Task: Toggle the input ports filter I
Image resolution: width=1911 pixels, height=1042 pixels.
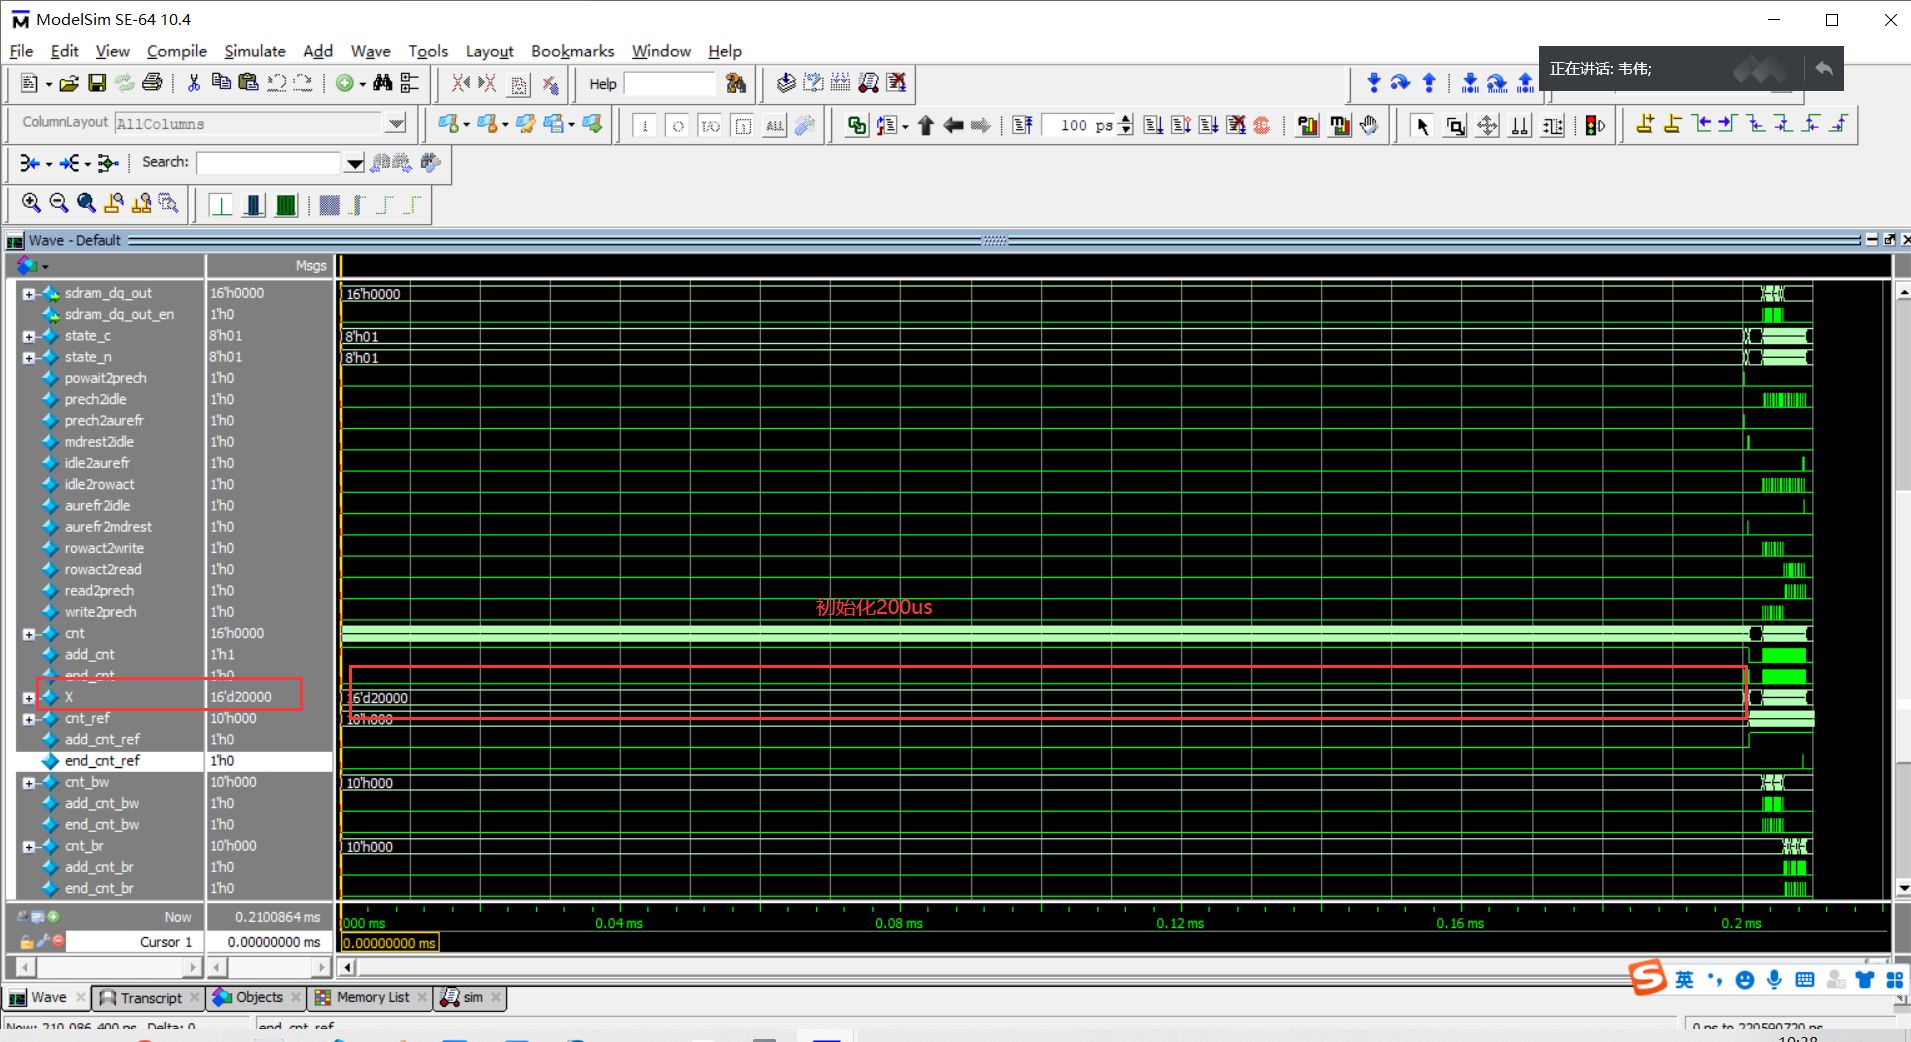Action: tap(645, 125)
